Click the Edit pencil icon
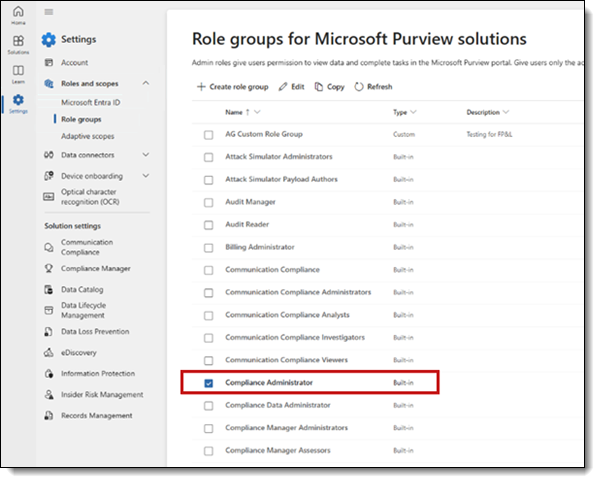600x483 pixels. [283, 87]
